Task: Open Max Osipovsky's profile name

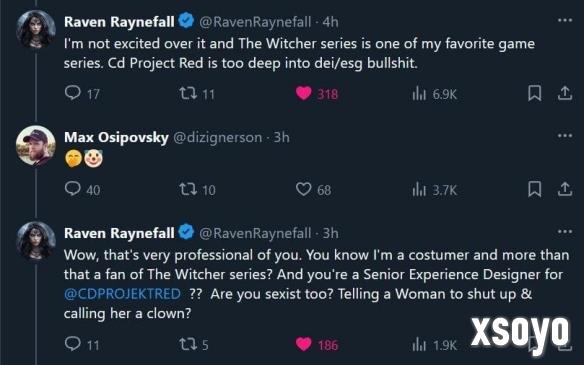Action: point(116,137)
